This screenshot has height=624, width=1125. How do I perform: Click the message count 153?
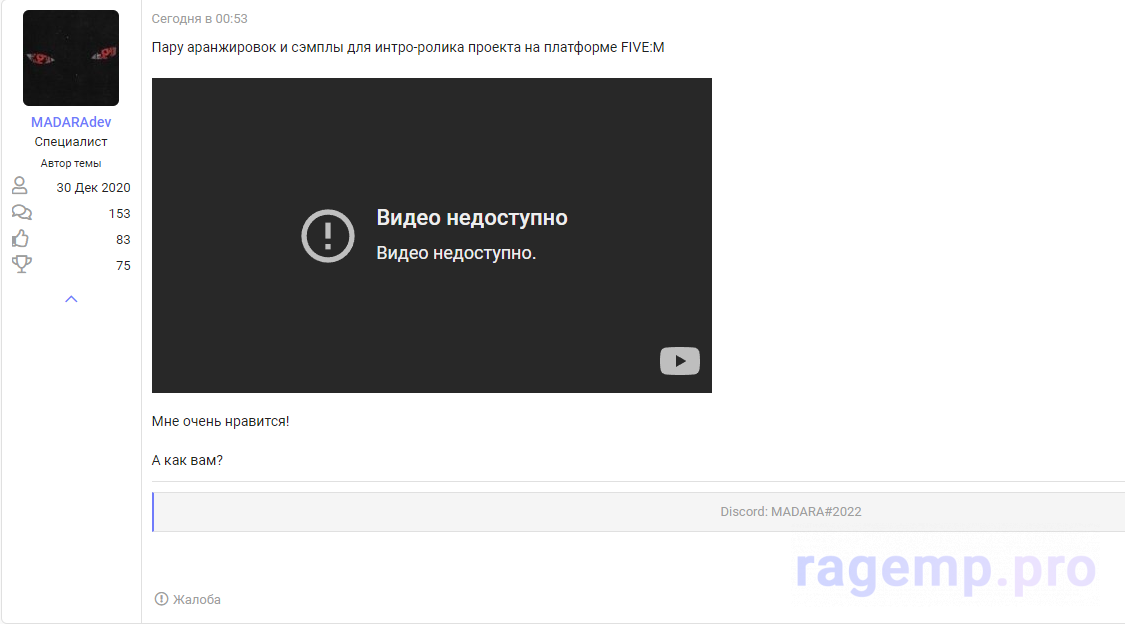coord(119,213)
